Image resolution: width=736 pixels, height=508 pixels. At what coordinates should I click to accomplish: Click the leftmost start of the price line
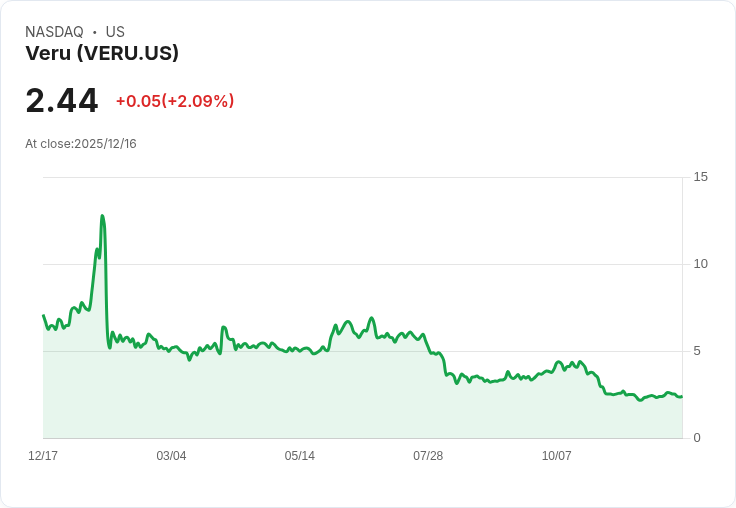tap(43, 316)
